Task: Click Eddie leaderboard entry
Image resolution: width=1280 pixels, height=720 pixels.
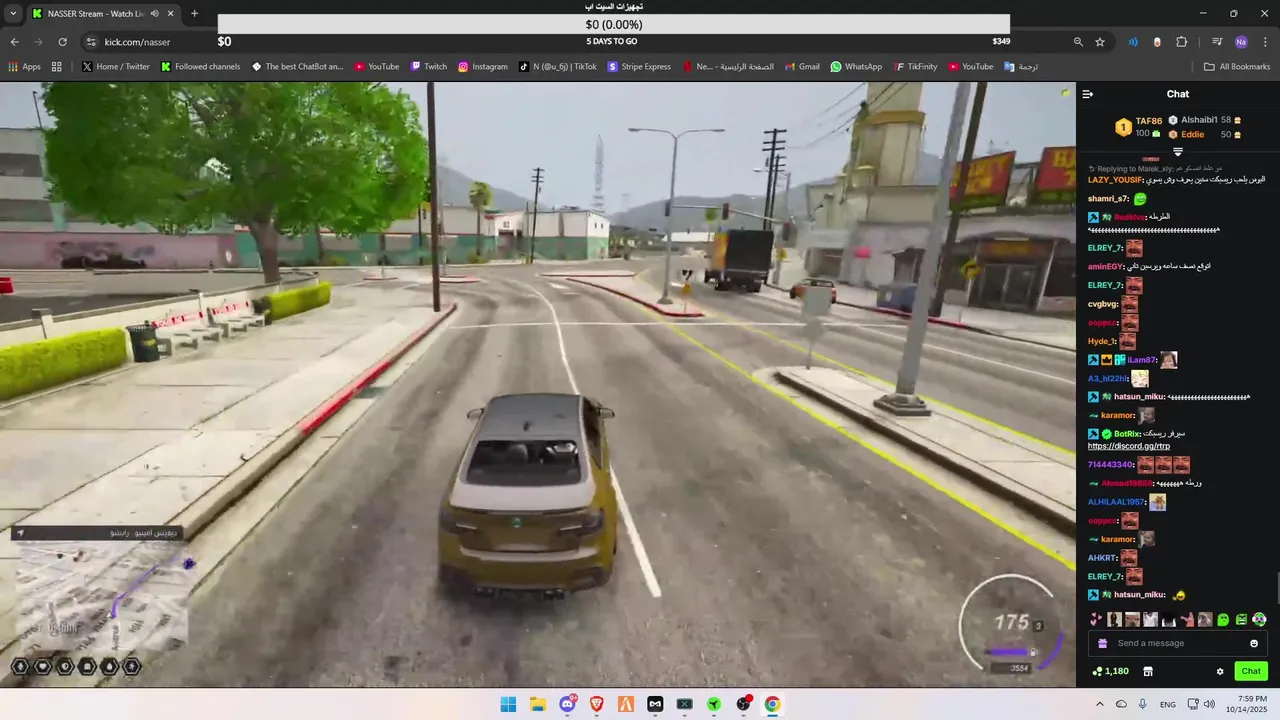Action: 1204,134
